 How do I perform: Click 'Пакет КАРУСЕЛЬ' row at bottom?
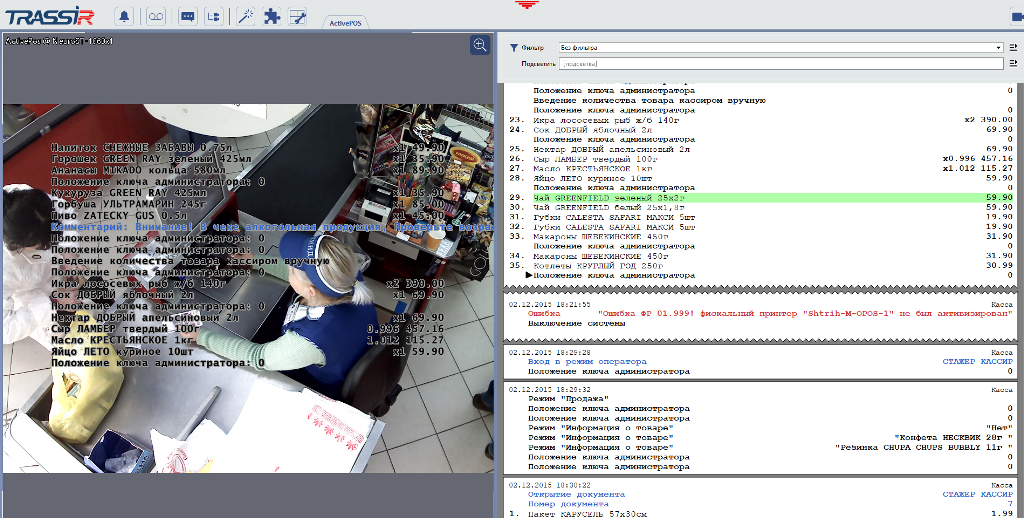(x=761, y=514)
